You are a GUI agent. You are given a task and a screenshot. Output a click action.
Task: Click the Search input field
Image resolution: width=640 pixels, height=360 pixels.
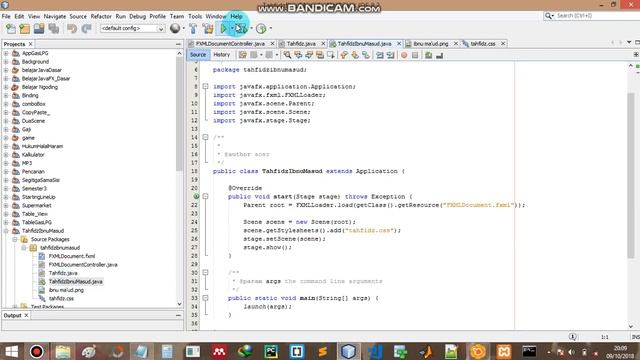click(596, 16)
